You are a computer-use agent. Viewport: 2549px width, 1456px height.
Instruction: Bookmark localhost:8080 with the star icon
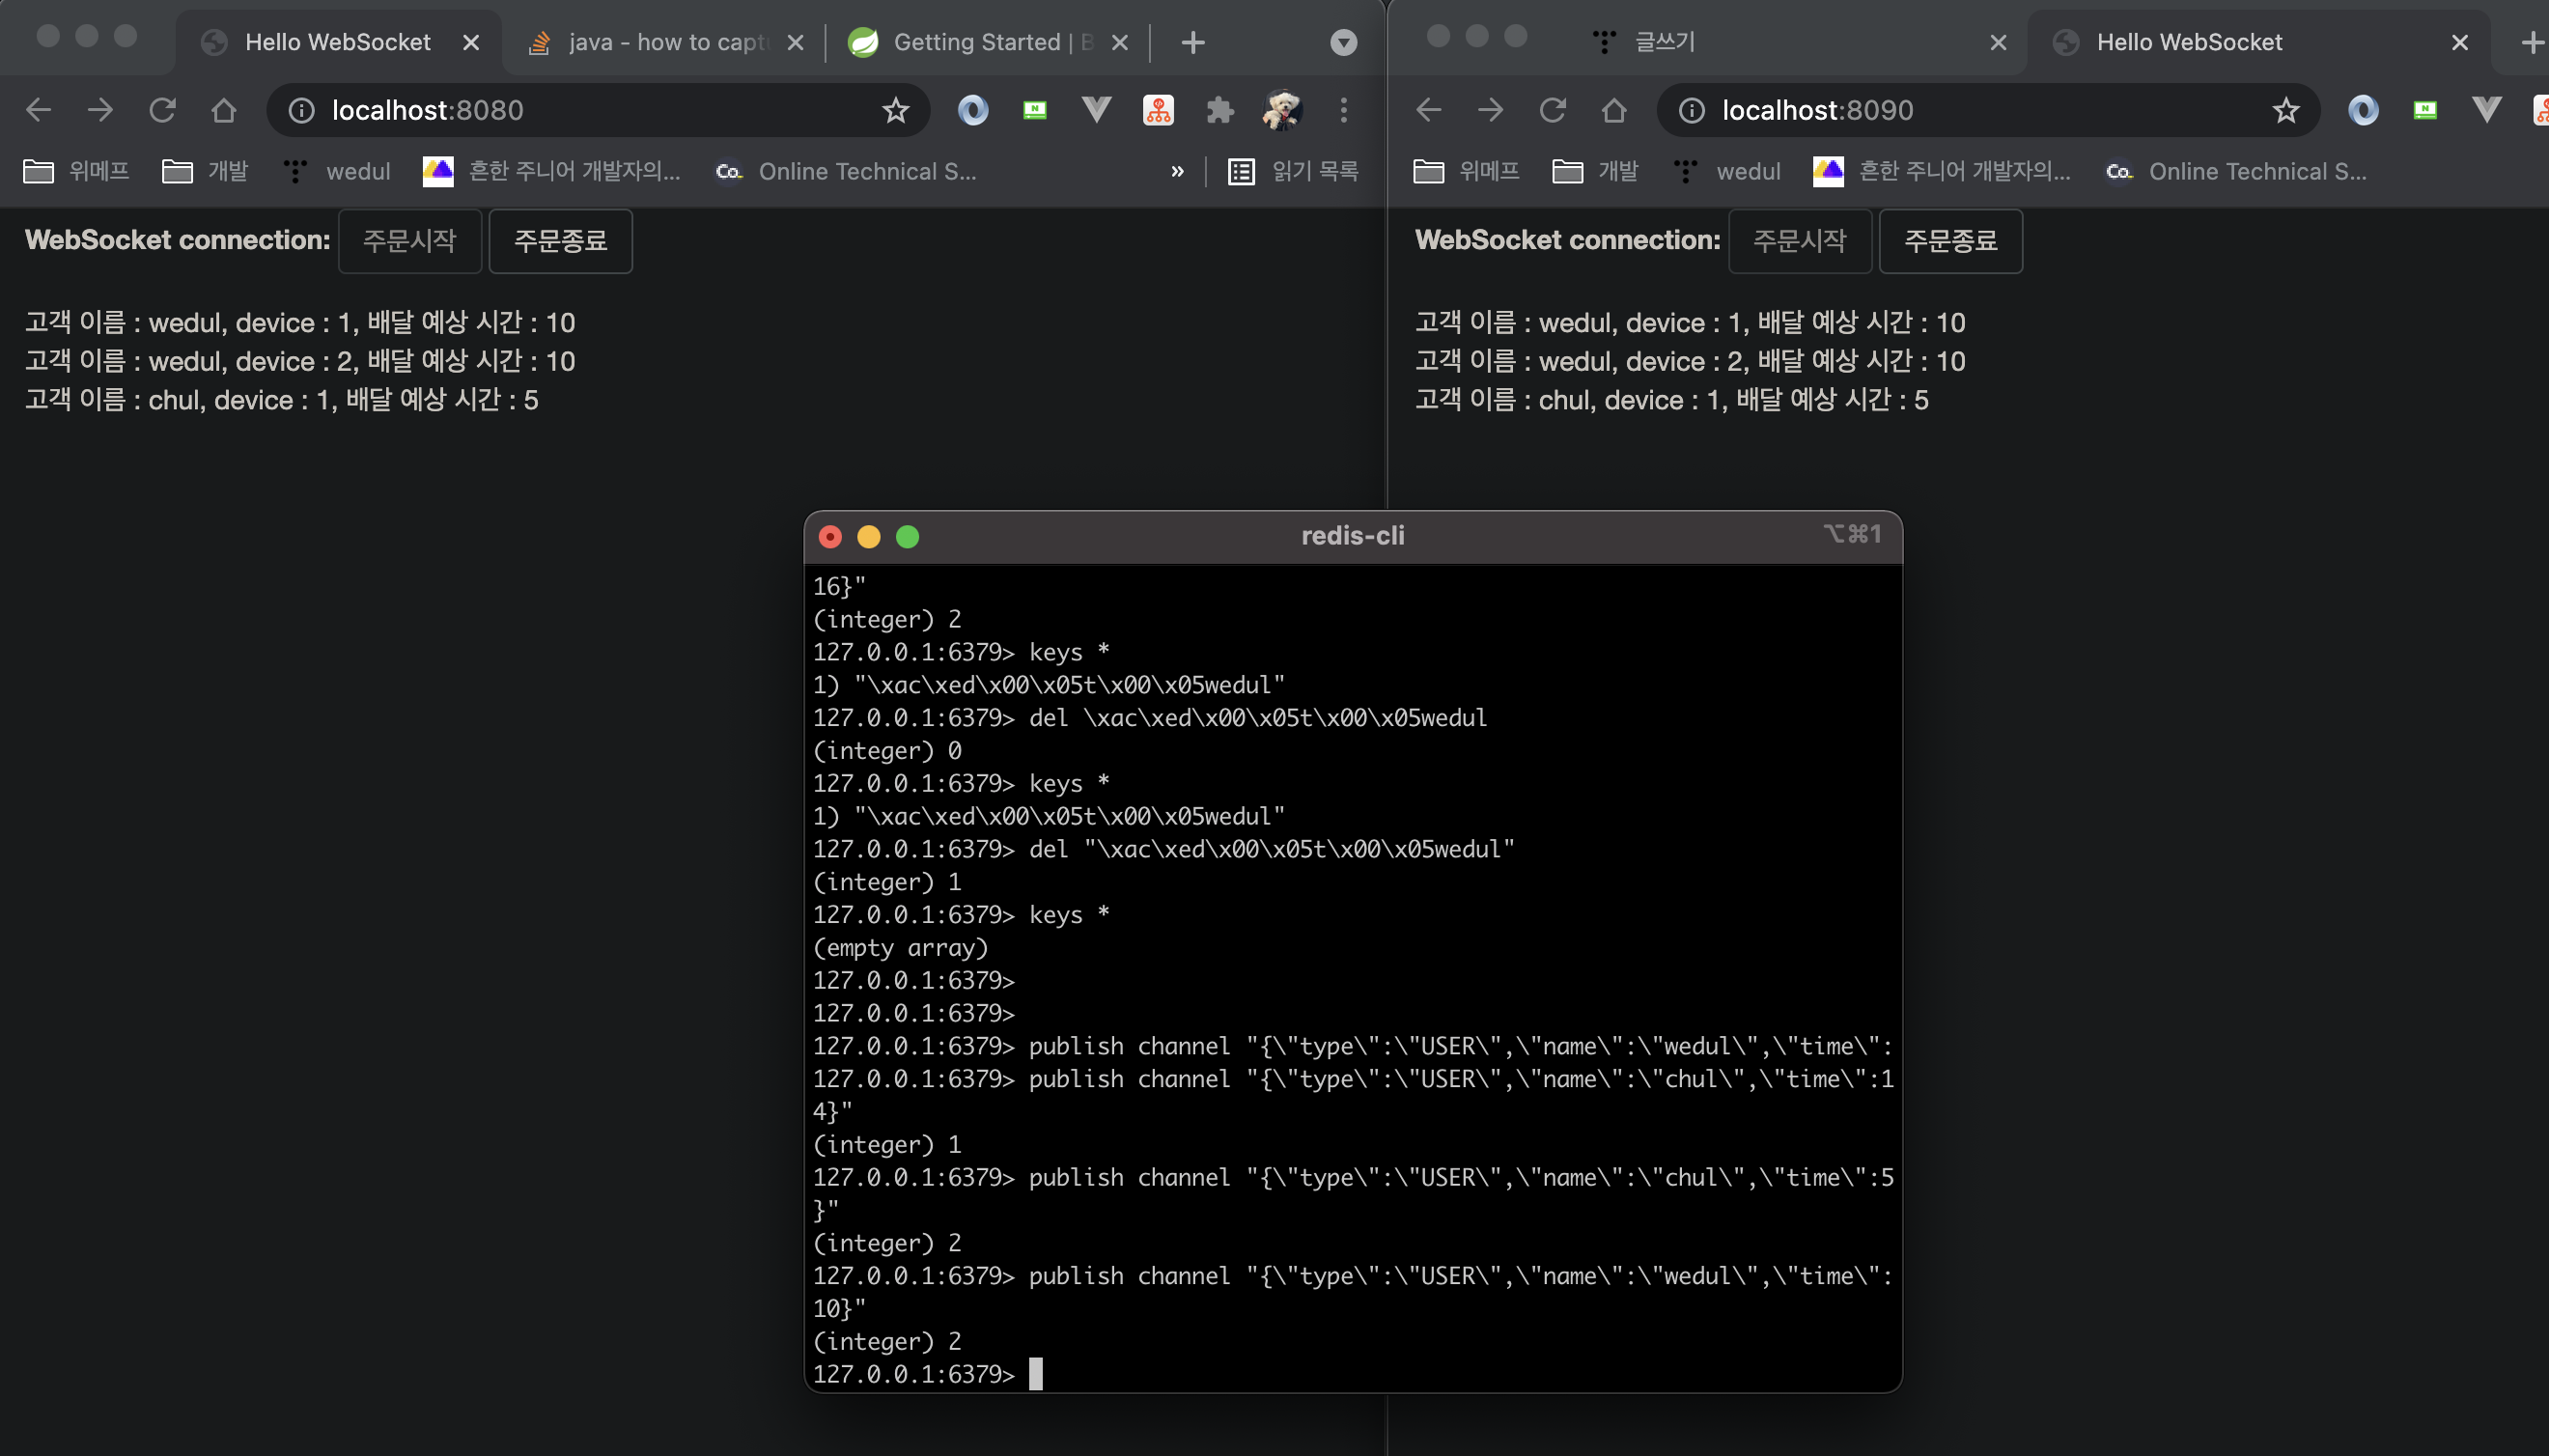tap(895, 110)
